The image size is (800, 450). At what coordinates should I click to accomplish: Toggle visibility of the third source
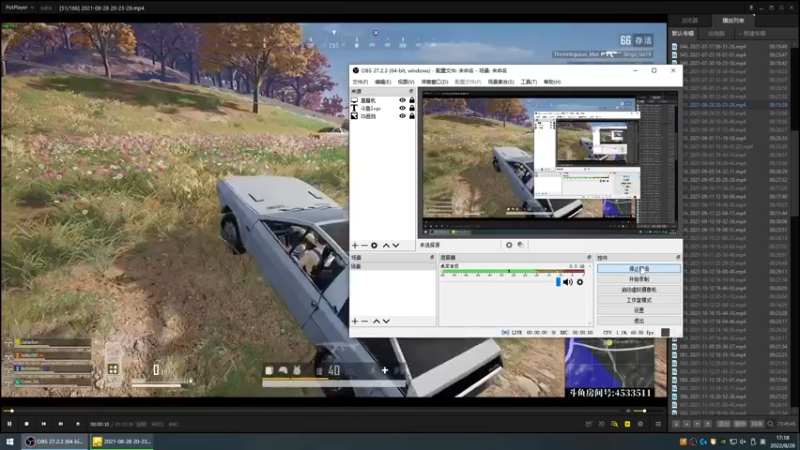(402, 116)
